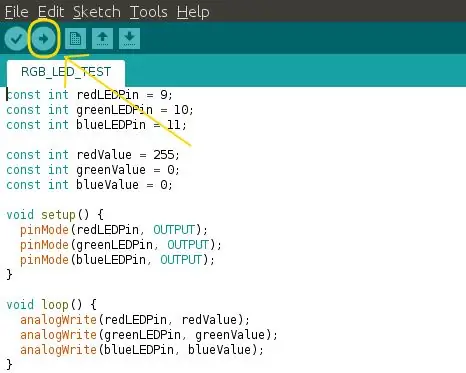The image size is (466, 373).
Task: Open the Edit menu
Action: pos(51,12)
